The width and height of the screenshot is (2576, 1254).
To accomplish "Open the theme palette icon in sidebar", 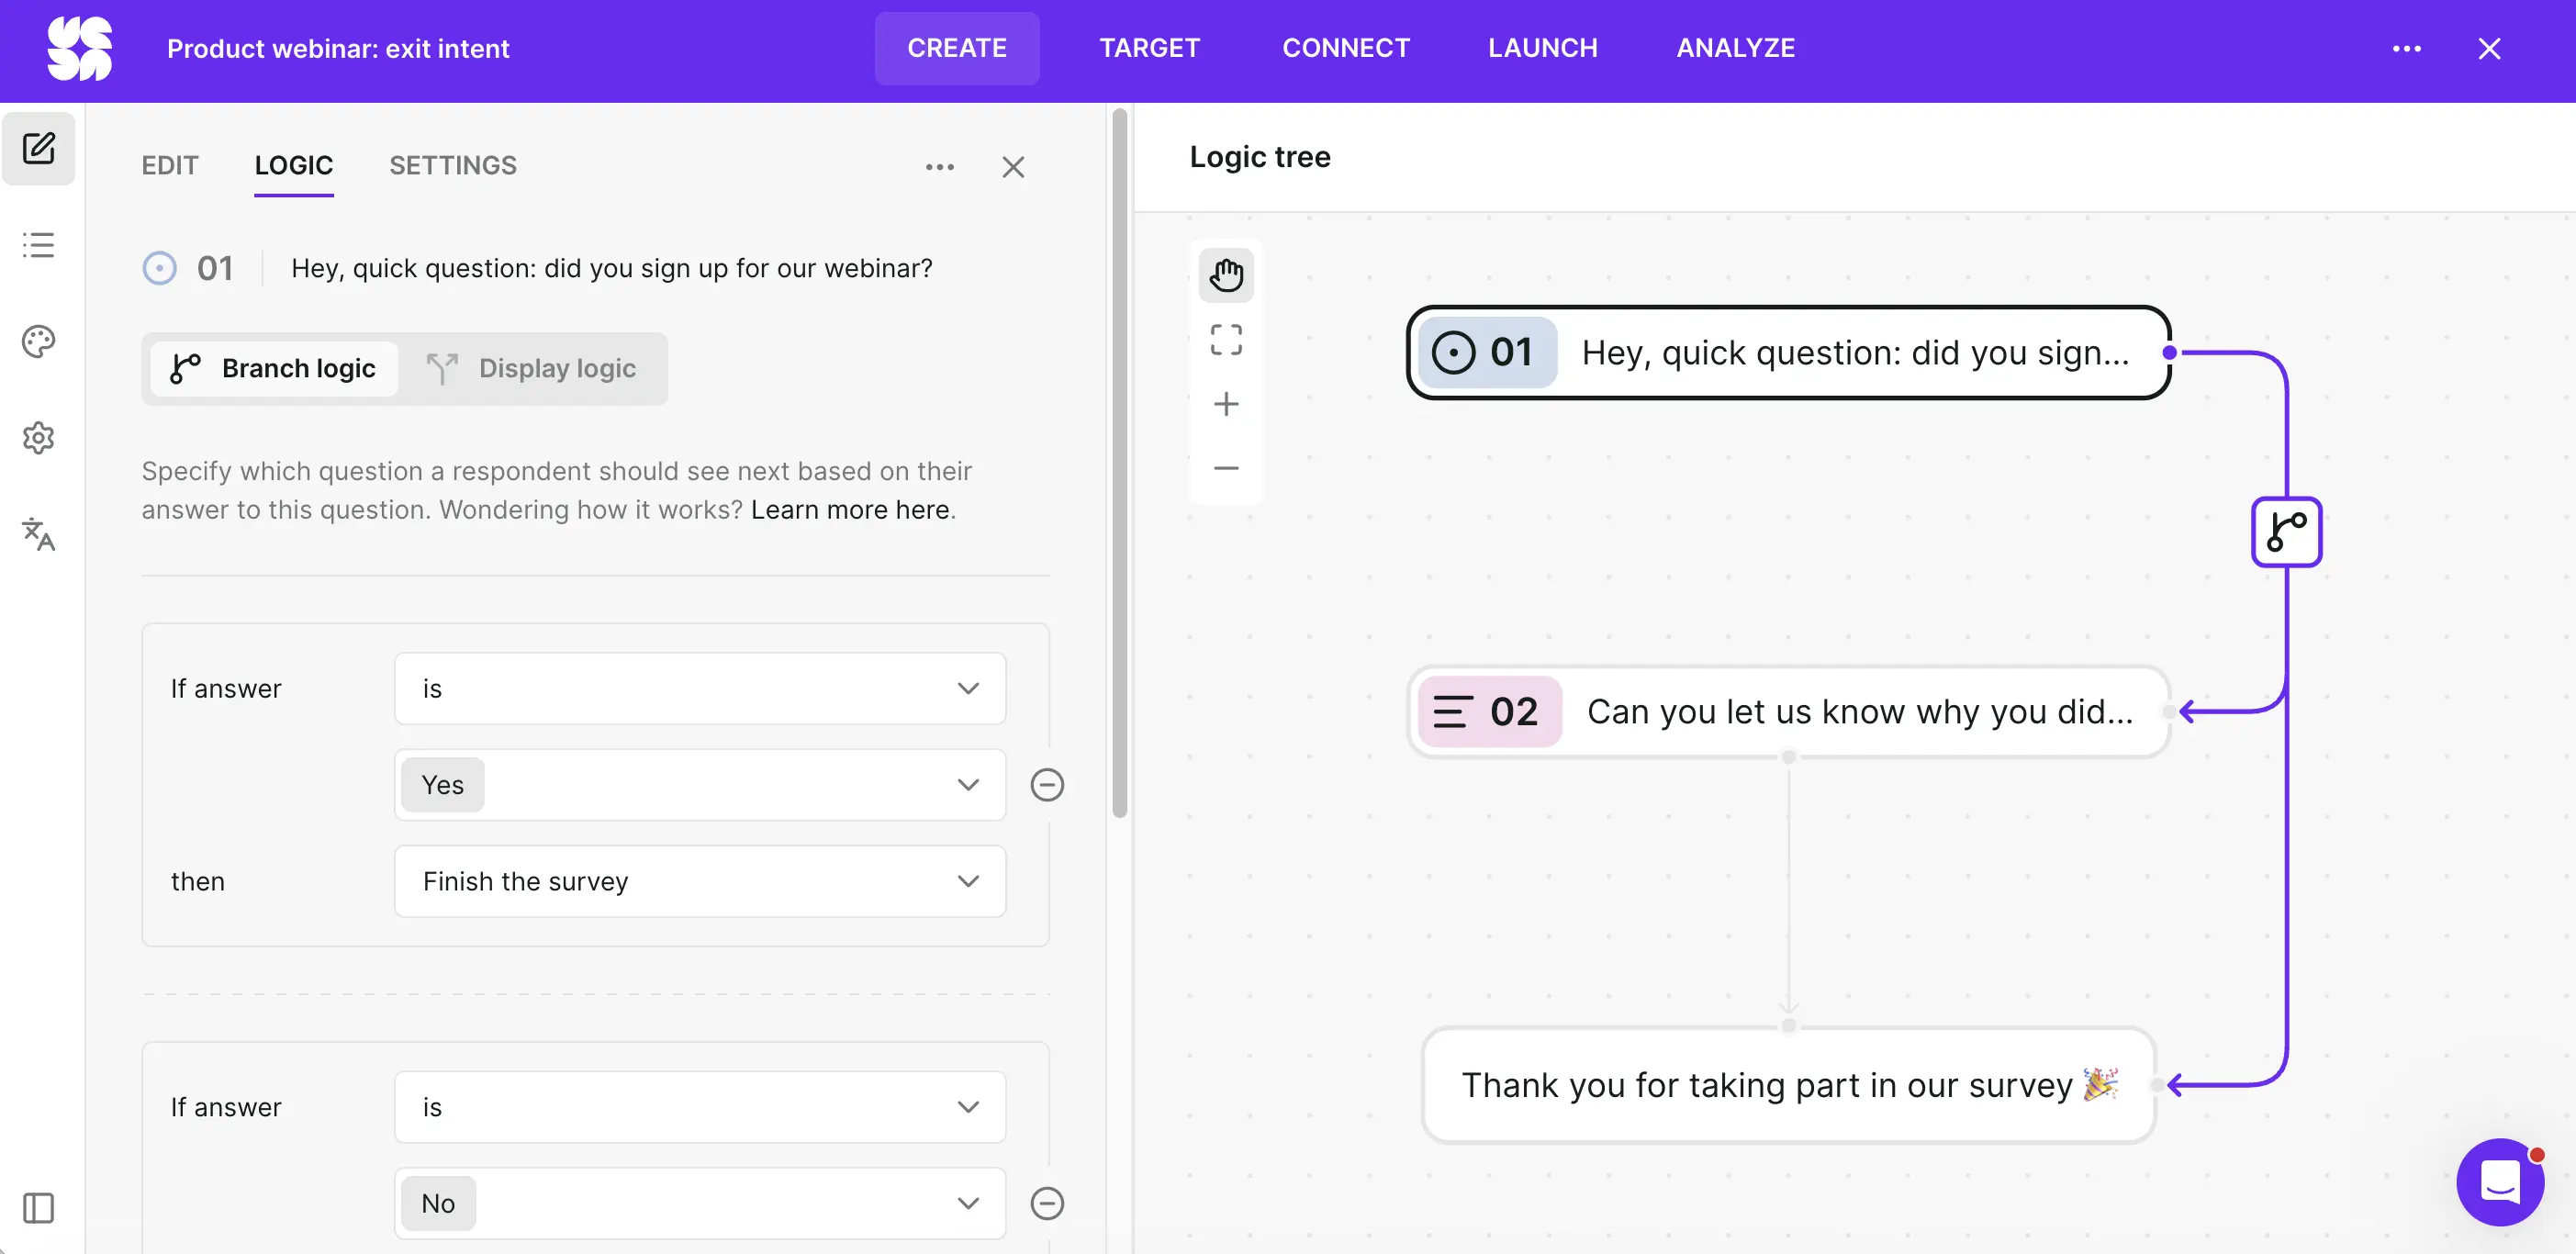I will 38,341.
